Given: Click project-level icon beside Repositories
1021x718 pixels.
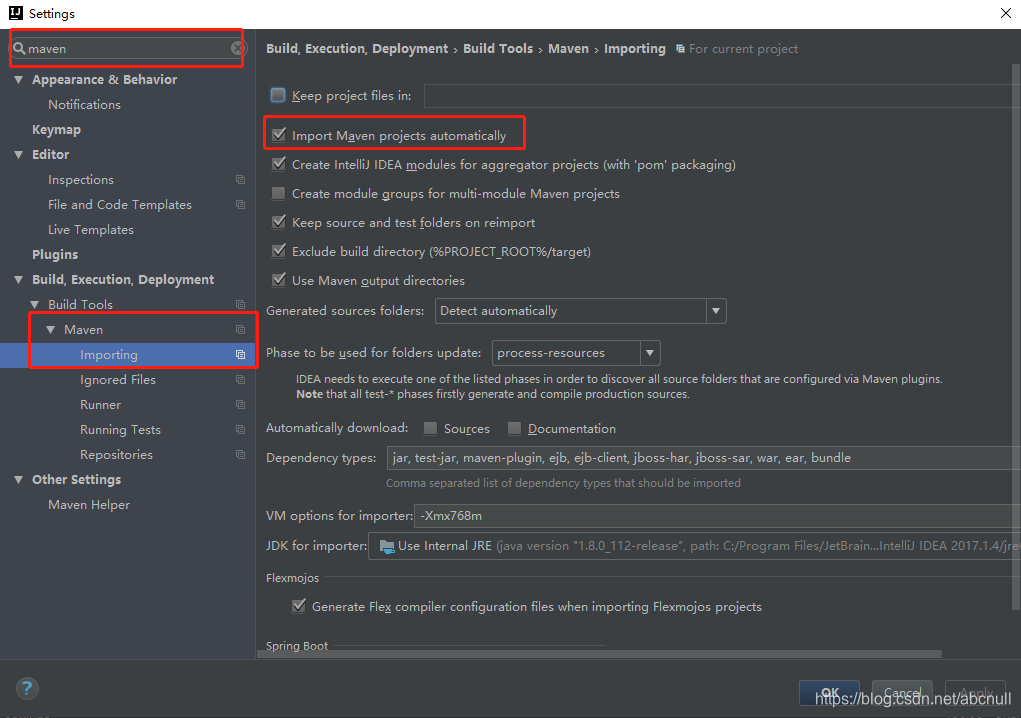Looking at the screenshot, I should point(240,454).
